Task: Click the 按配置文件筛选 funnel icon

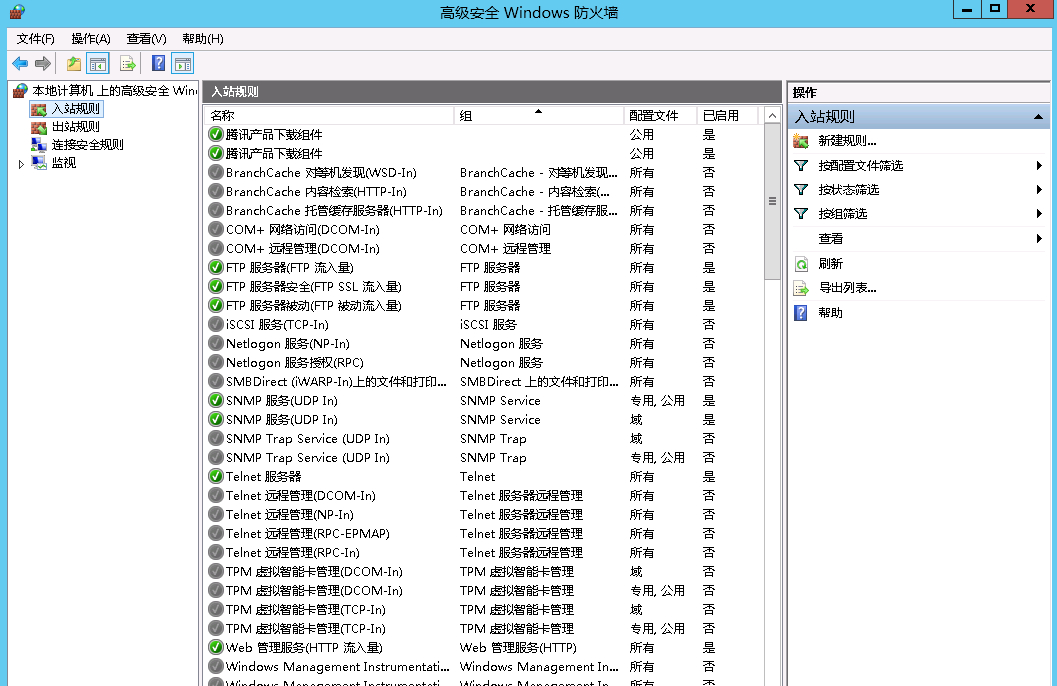Action: click(x=801, y=166)
